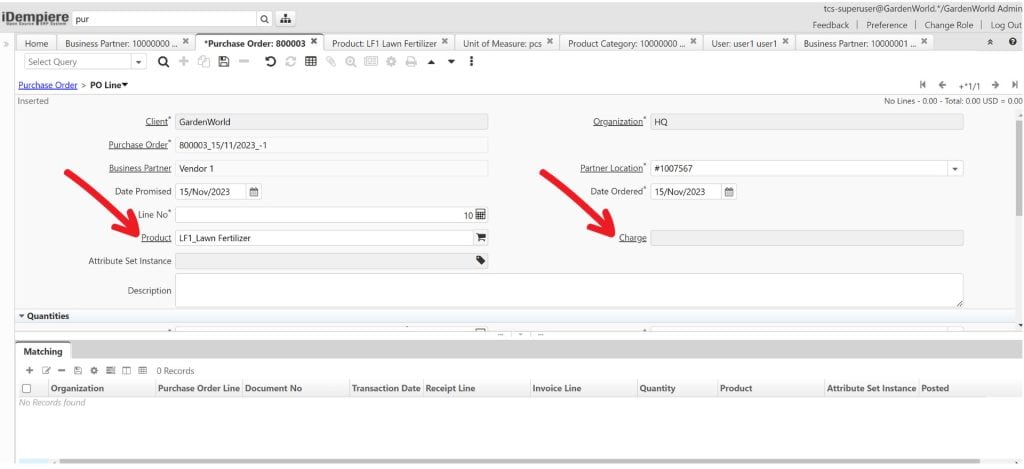Click the Find record magnifier icon
Image resolution: width=1024 pixels, height=469 pixels.
[163, 62]
